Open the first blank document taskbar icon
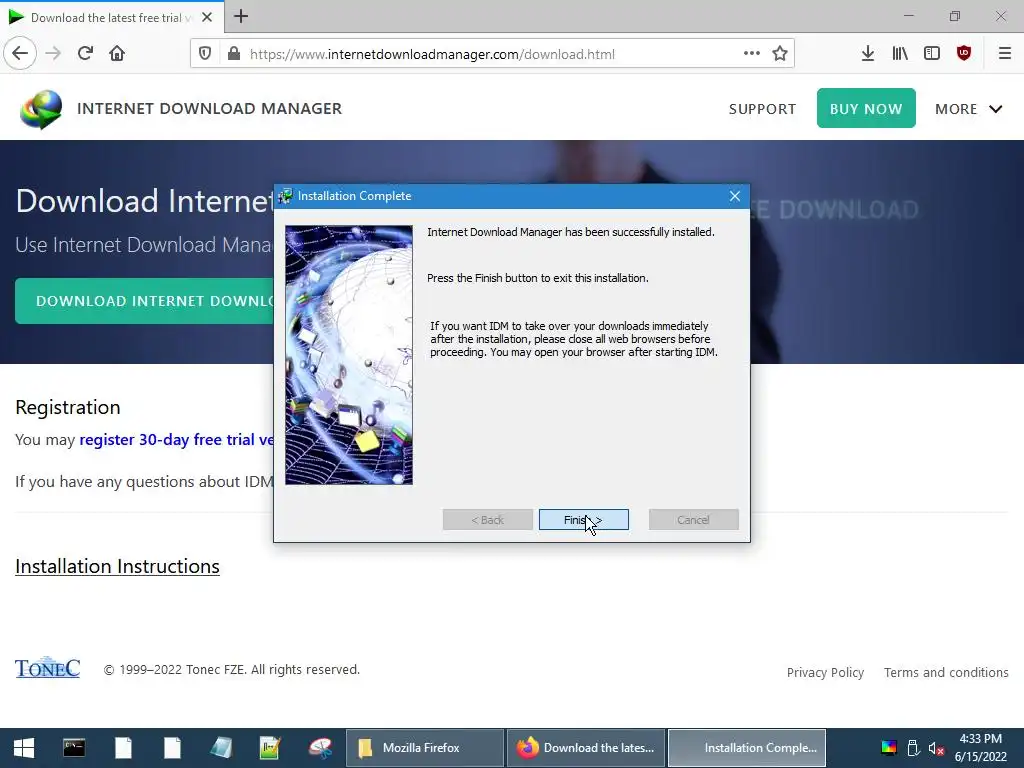This screenshot has height=768, width=1024. click(123, 748)
